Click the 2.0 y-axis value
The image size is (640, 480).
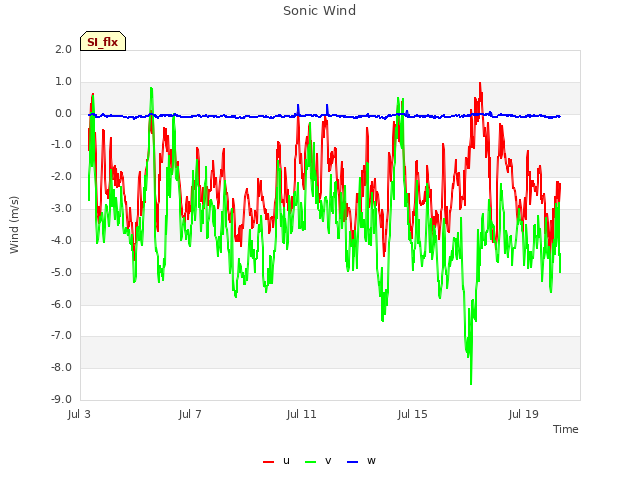point(63,49)
